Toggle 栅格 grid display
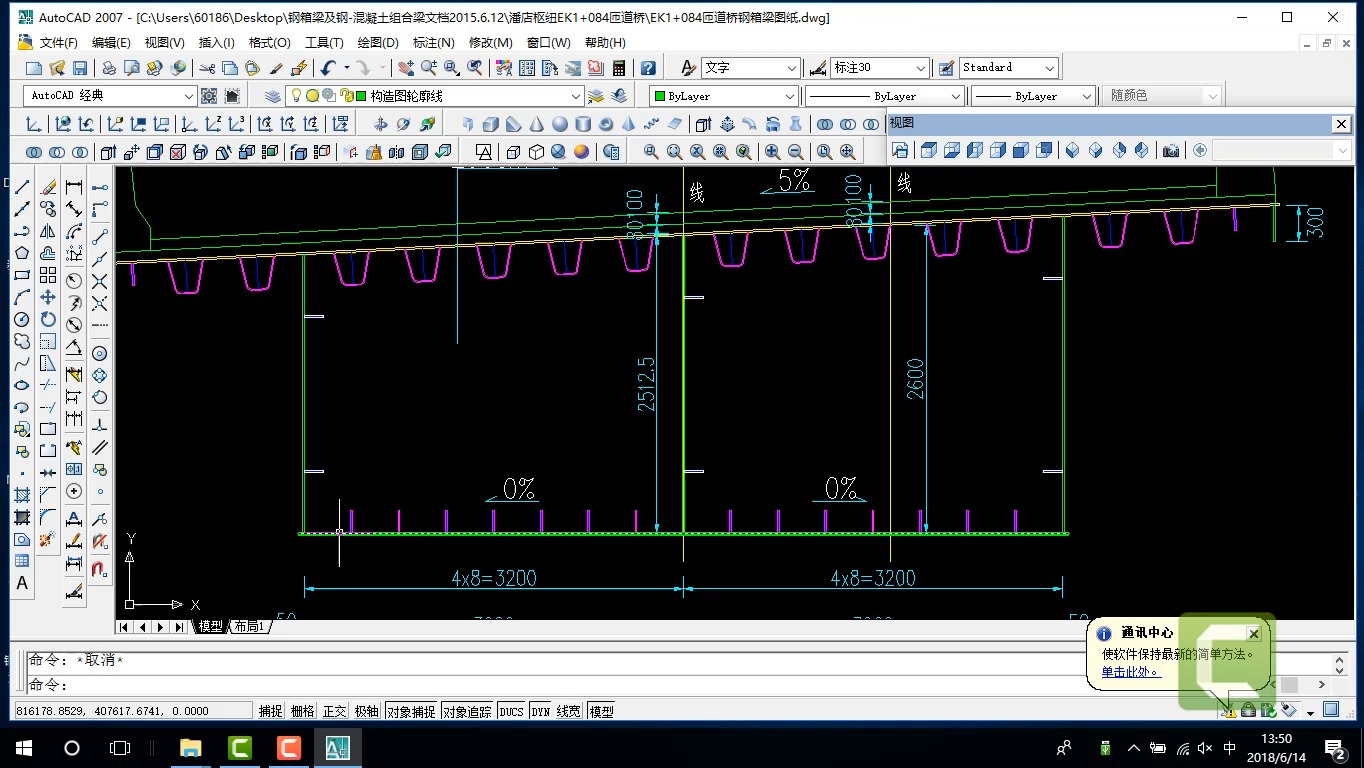This screenshot has width=1364, height=768. coord(302,711)
